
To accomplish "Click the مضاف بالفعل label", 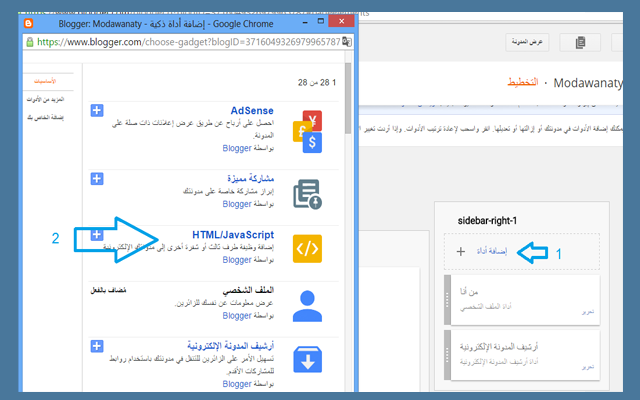I will tap(108, 290).
